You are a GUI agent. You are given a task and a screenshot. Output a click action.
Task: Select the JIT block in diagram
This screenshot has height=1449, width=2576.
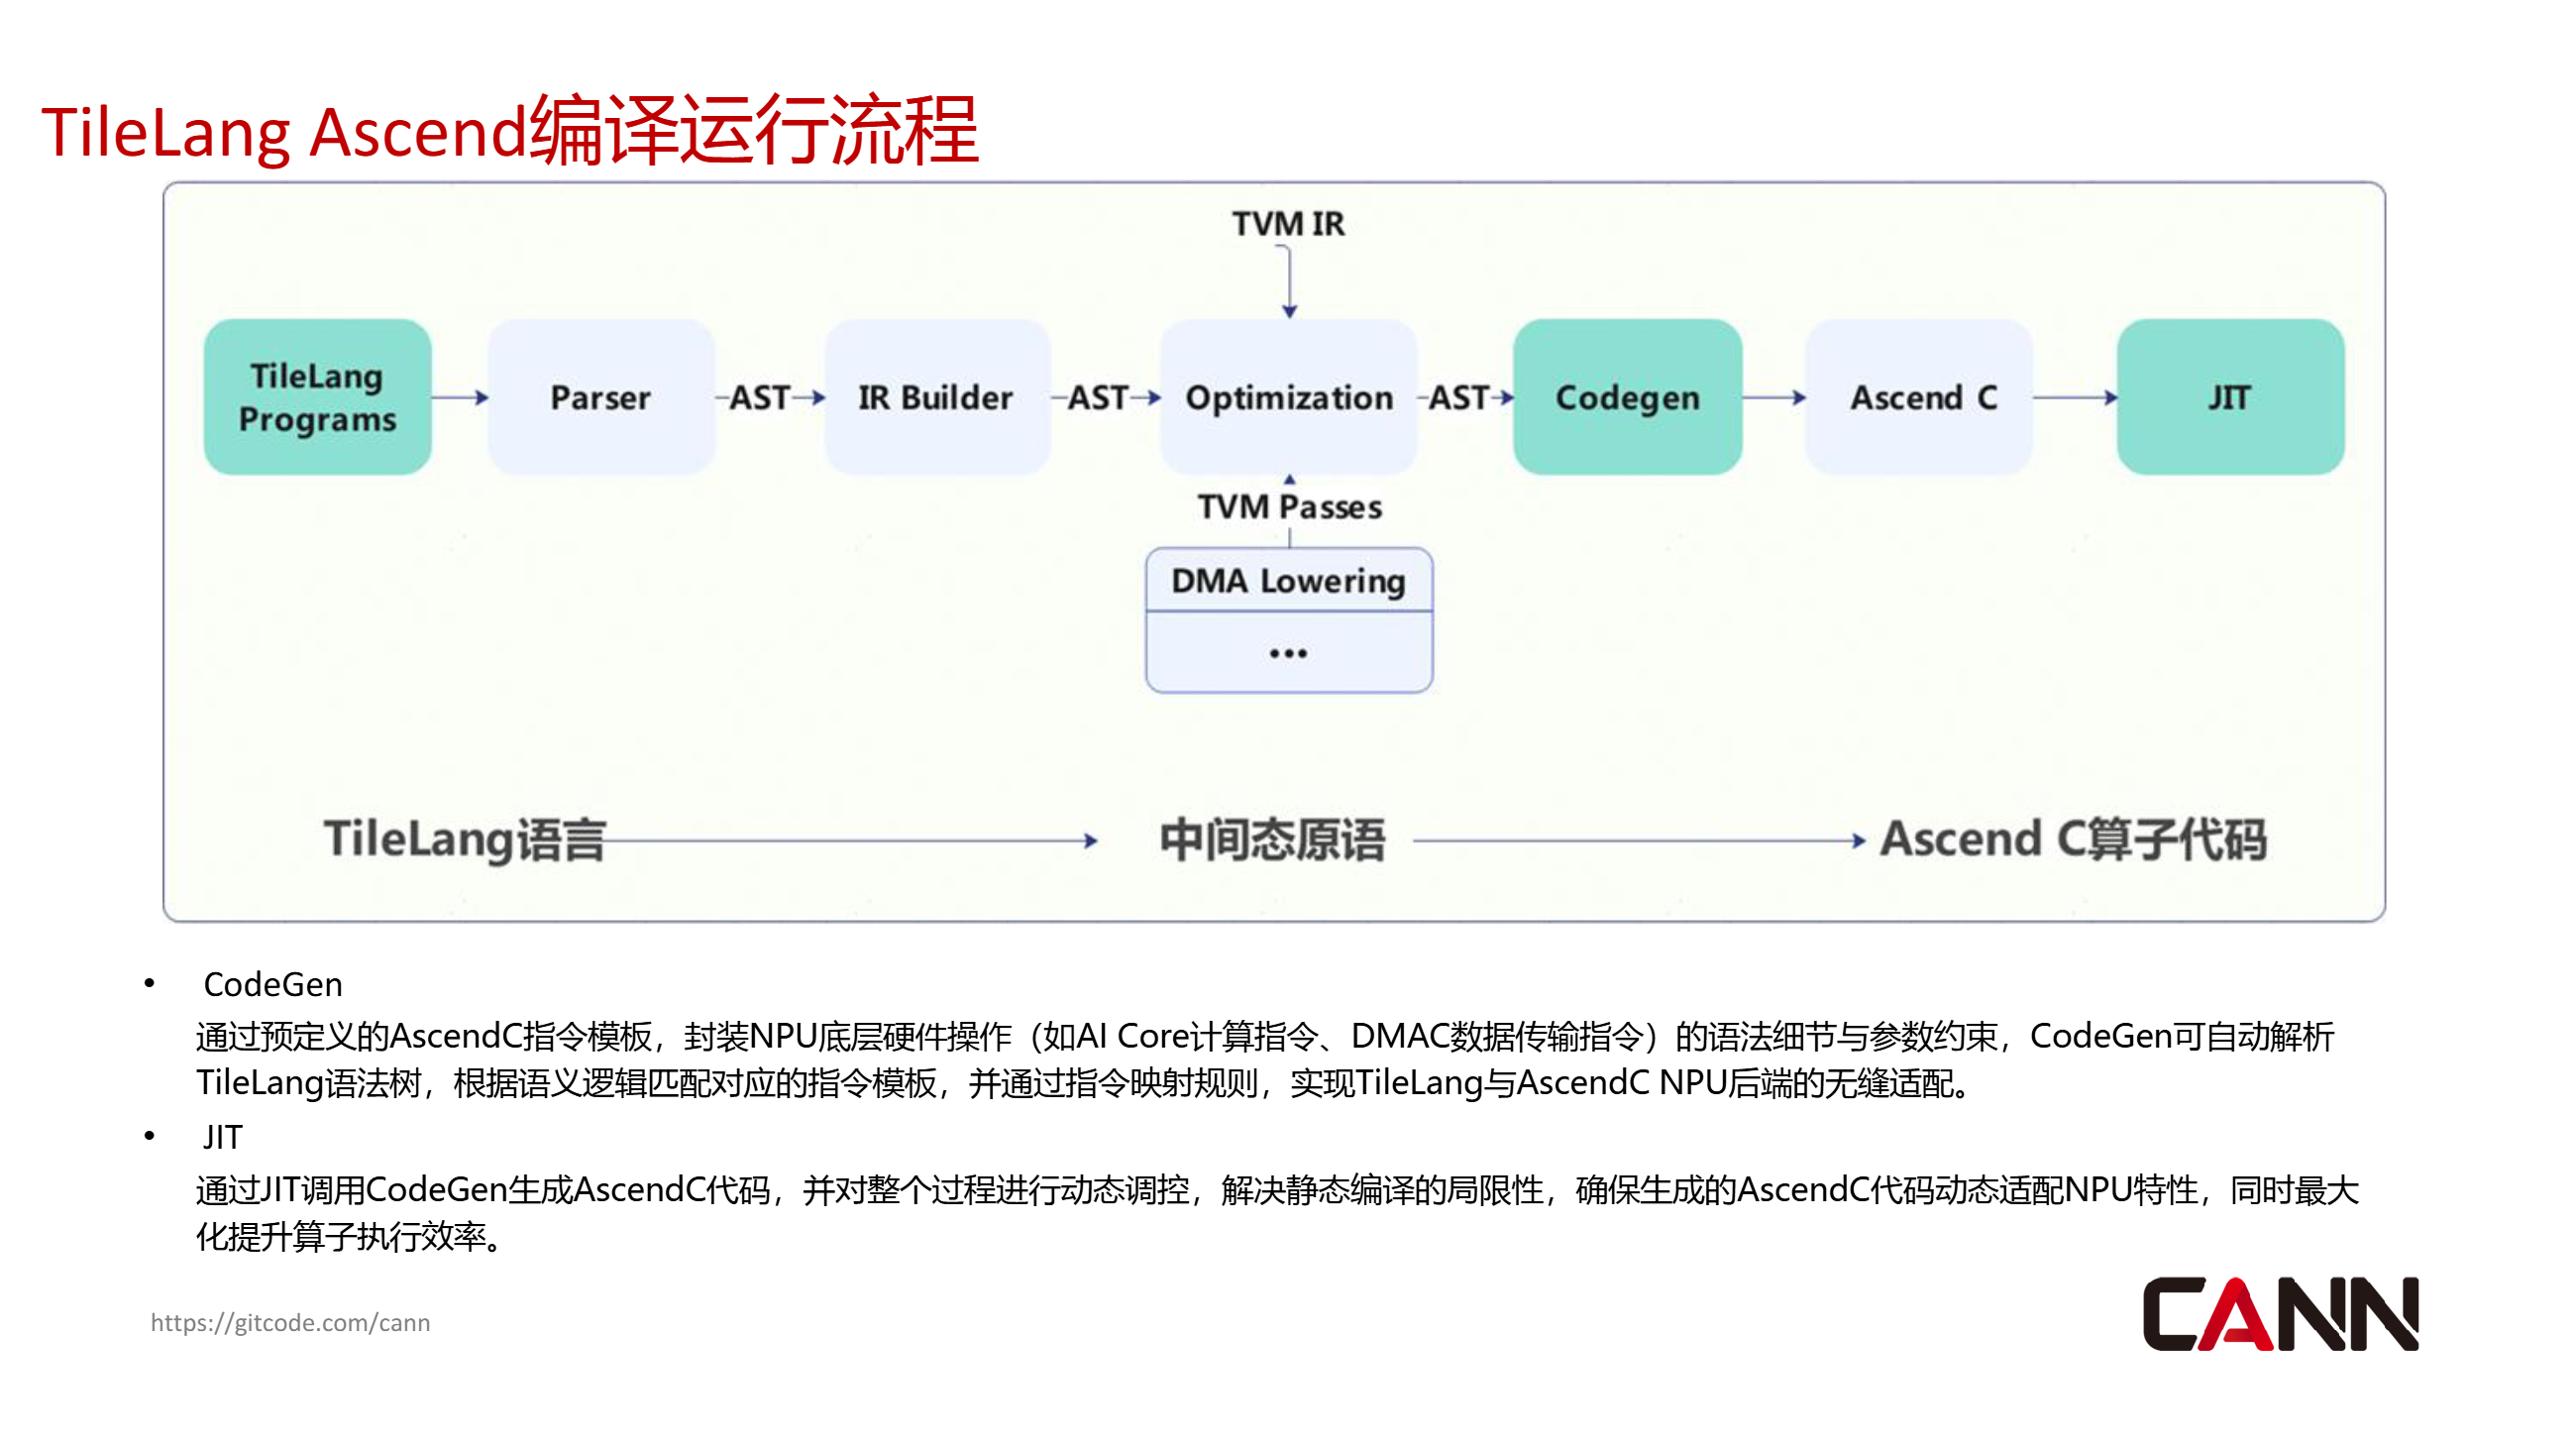pos(2229,397)
